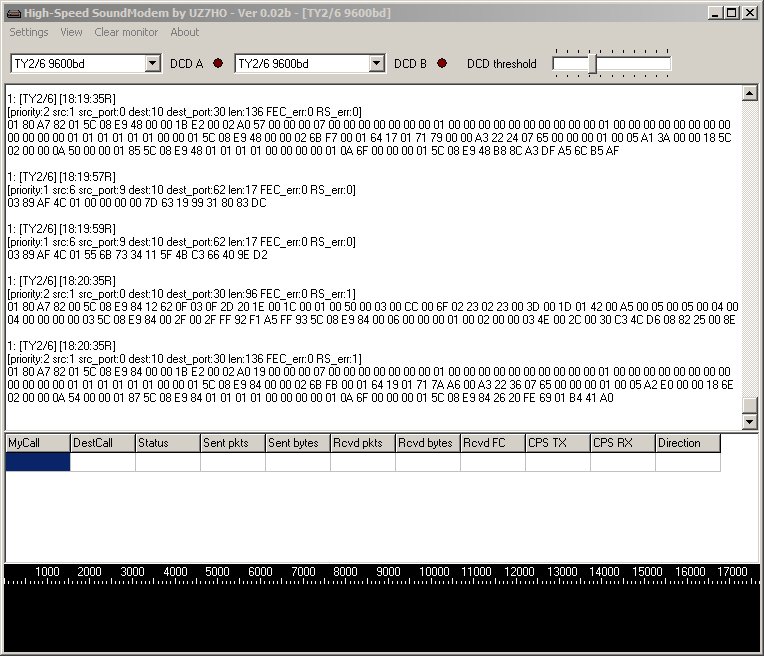Click the DCD B red indicator light
Image resolution: width=764 pixels, height=656 pixels.
[x=442, y=63]
